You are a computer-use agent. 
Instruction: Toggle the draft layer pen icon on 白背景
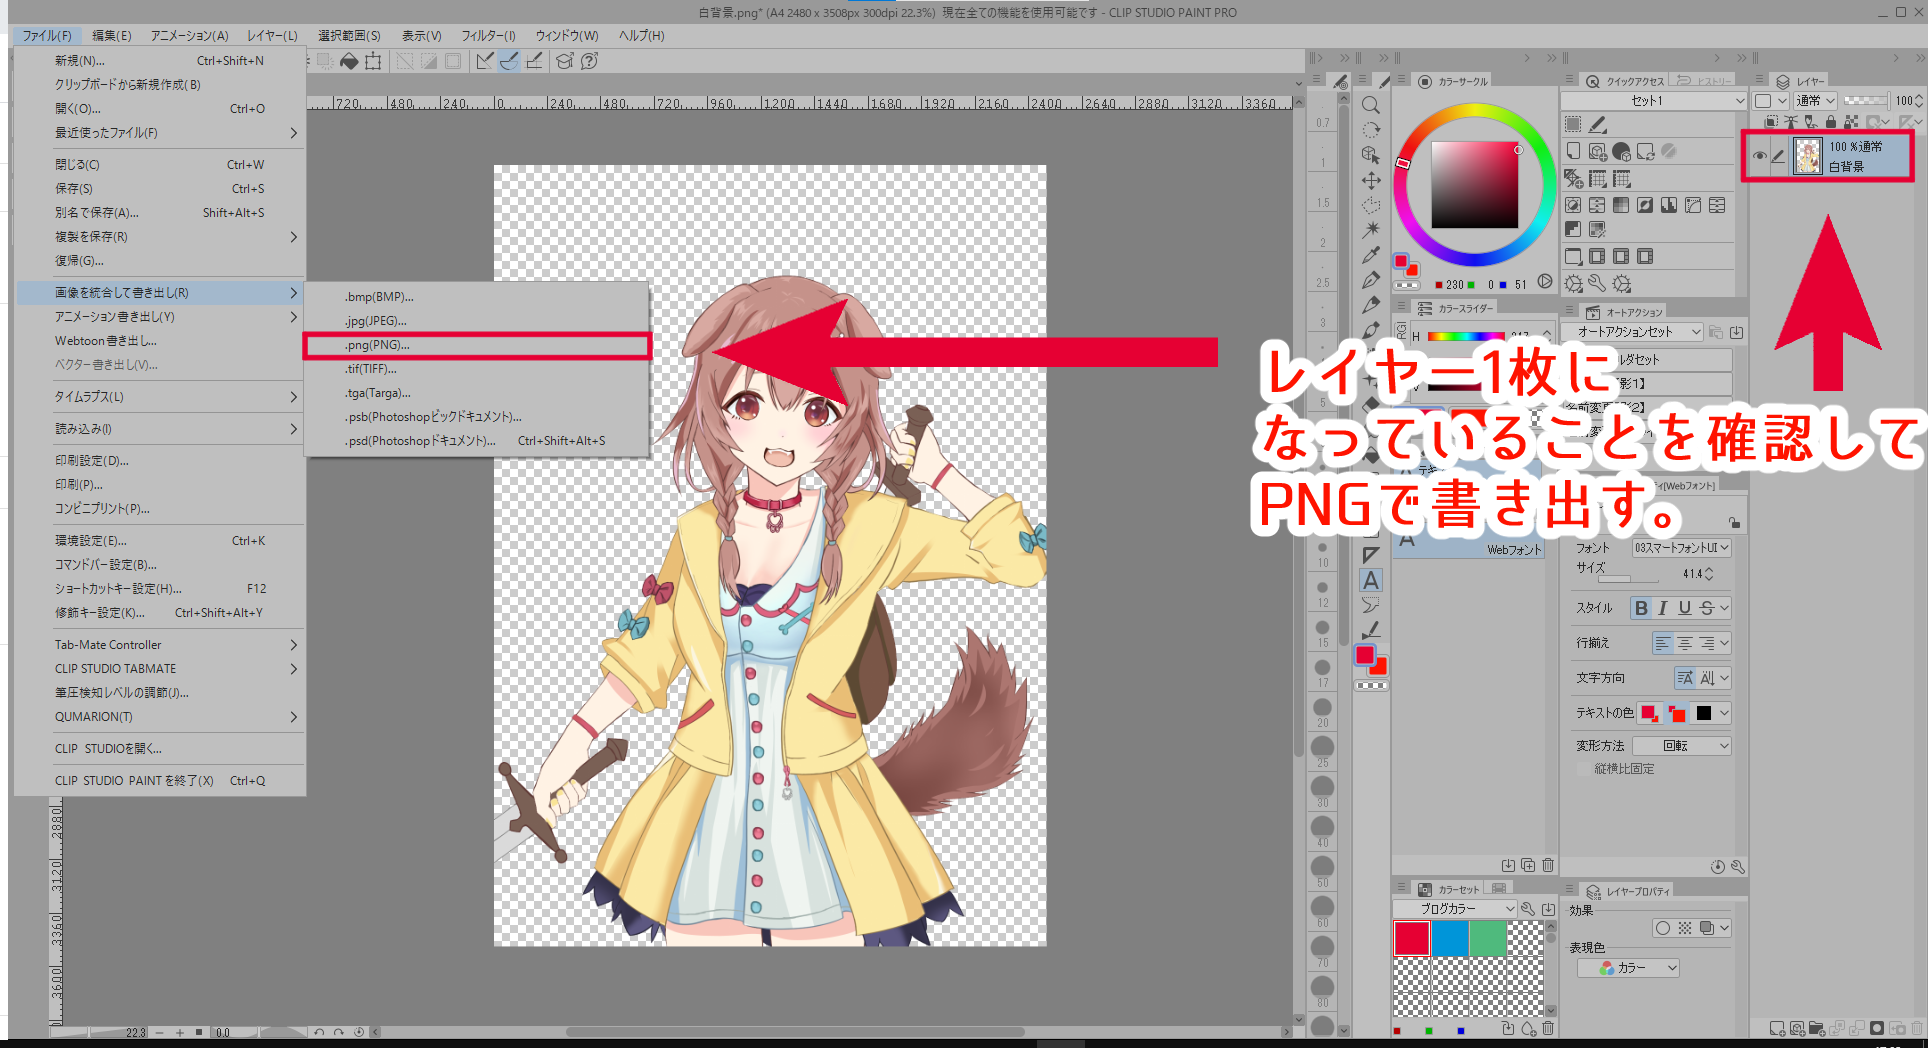(1778, 156)
